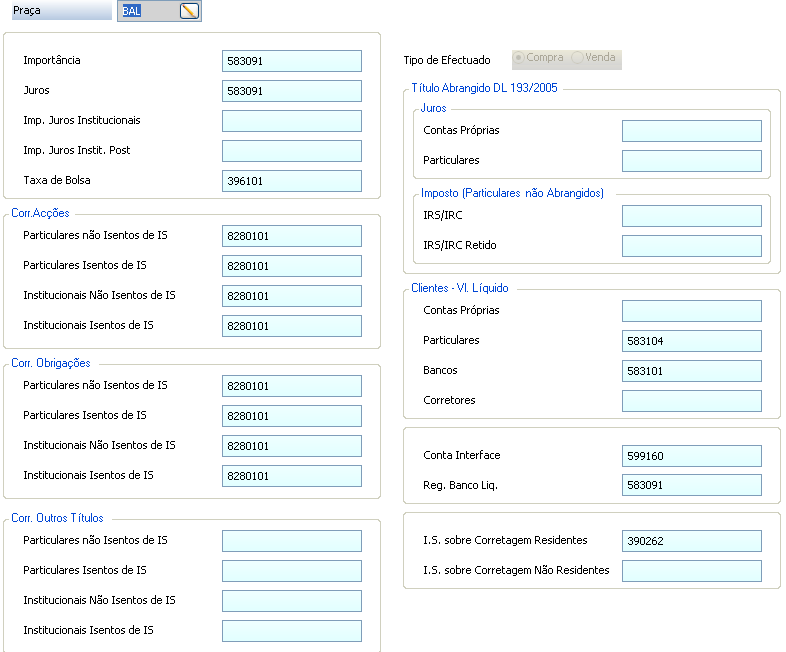The width and height of the screenshot is (786, 652).
Task: Click Corr. Outros Títulos Particulares Isentos field
Action: tap(292, 571)
